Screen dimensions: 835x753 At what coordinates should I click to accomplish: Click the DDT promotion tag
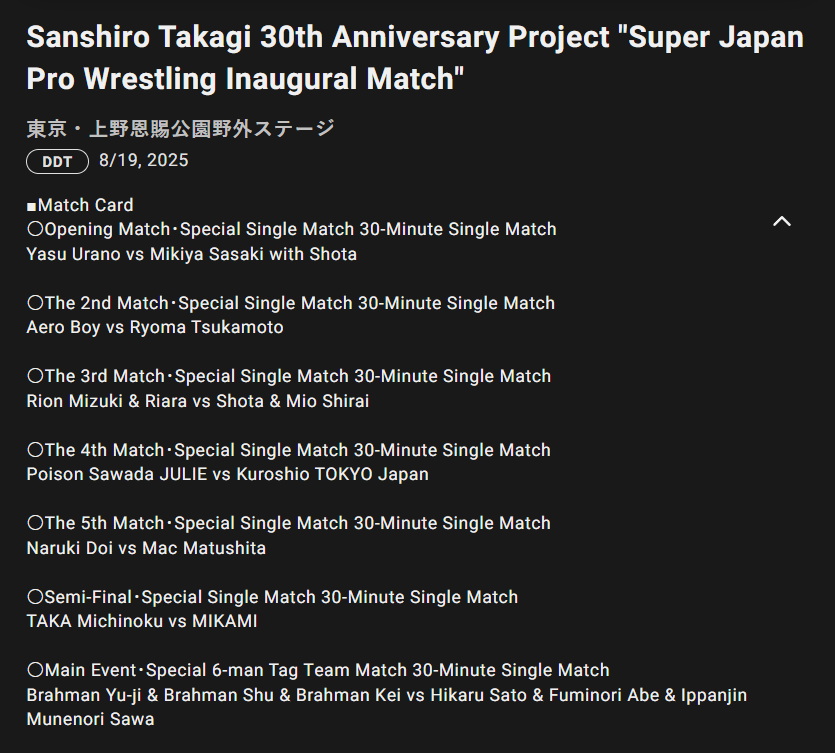click(57, 162)
